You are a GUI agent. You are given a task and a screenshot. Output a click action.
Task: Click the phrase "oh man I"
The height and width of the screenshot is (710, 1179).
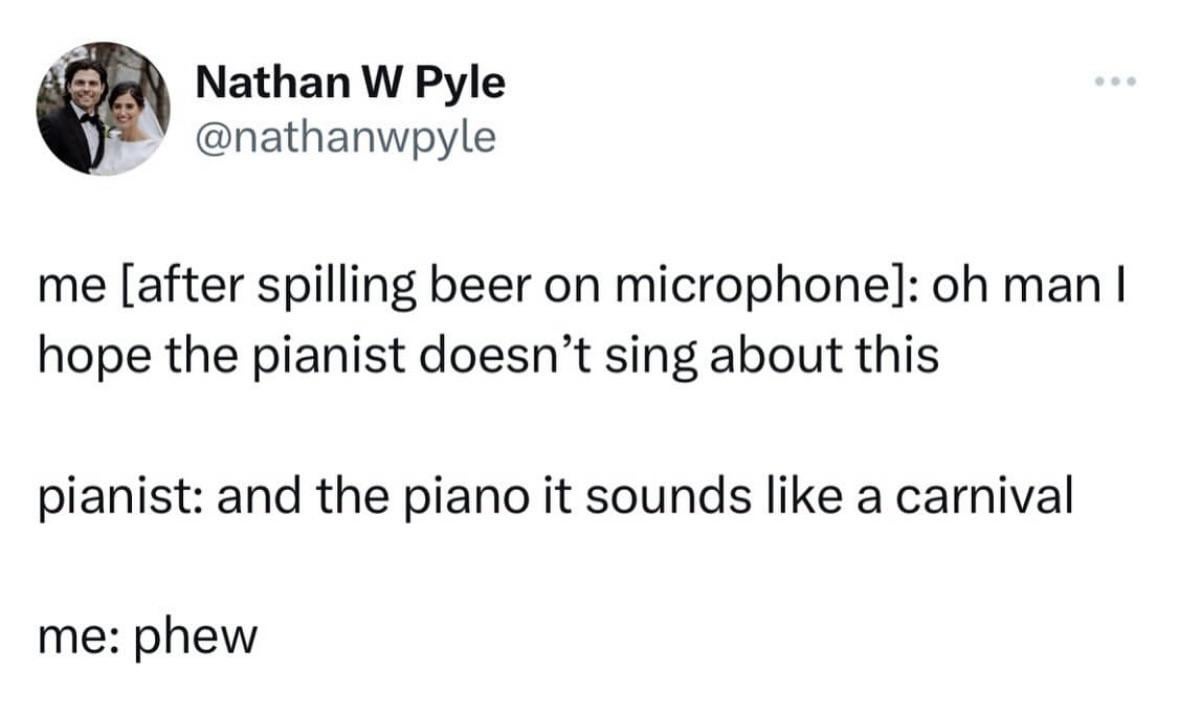coord(1029,287)
